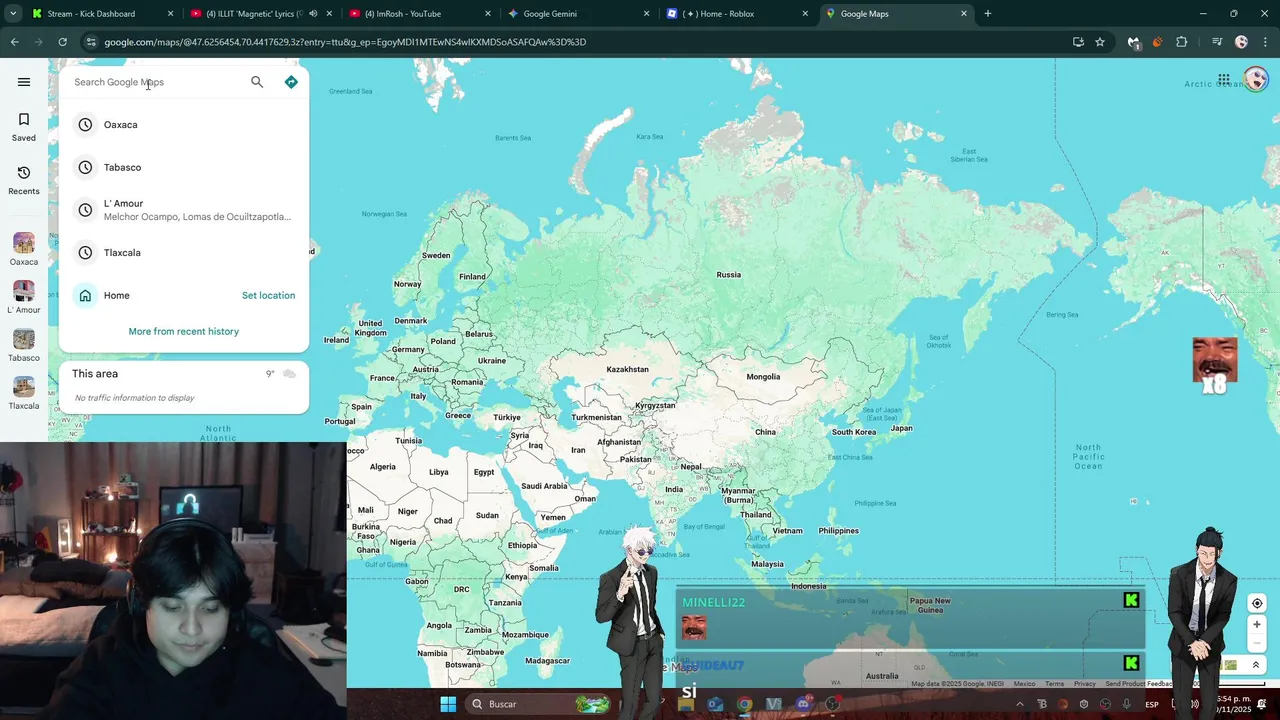The height and width of the screenshot is (720, 1280).
Task: Open a new browser tab
Action: (x=988, y=14)
